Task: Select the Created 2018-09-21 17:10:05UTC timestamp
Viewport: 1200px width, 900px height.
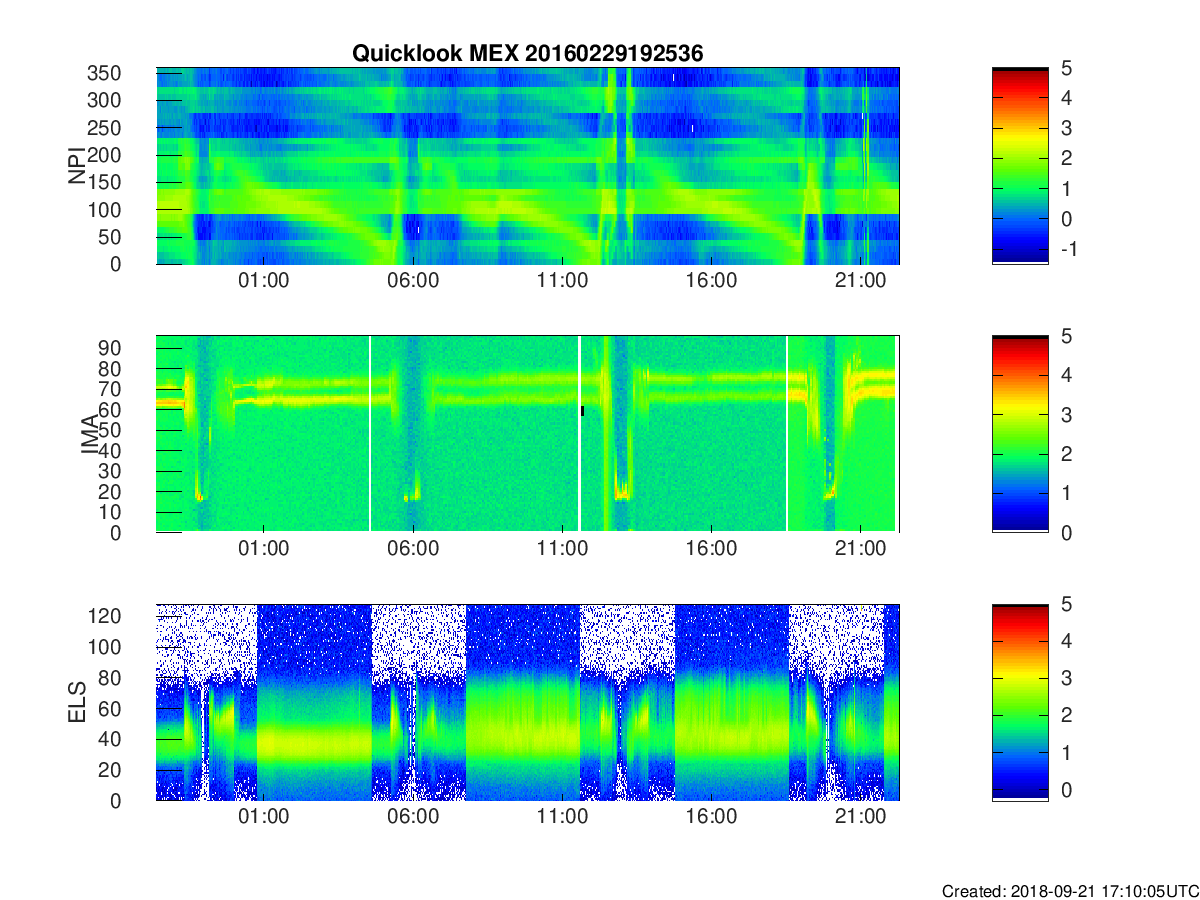Action: pos(1070,890)
